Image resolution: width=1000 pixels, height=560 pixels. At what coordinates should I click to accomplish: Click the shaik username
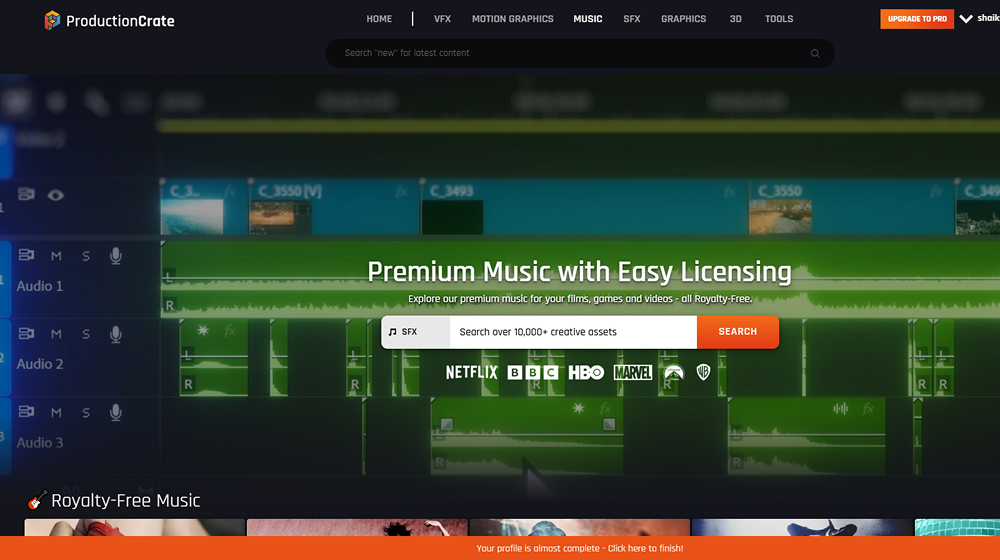coord(988,18)
